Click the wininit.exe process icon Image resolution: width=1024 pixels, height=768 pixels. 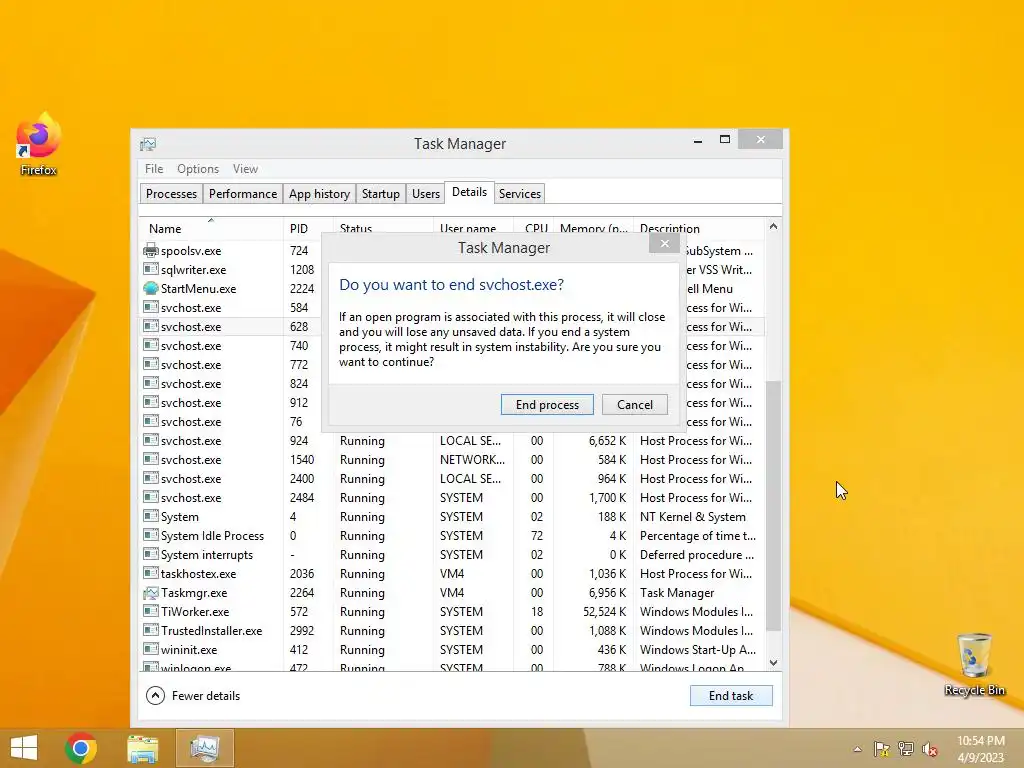(151, 649)
